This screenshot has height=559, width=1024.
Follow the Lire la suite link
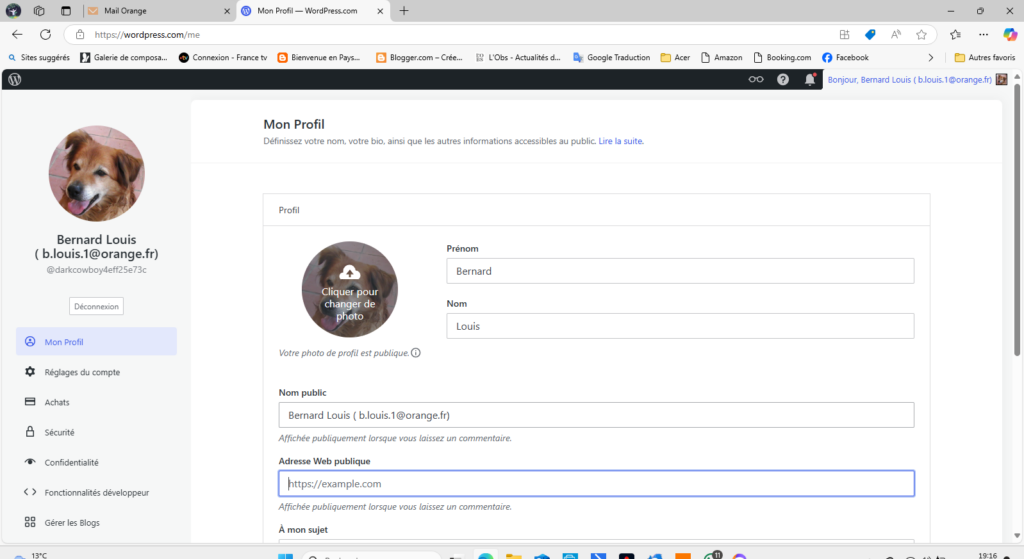pyautogui.click(x=620, y=142)
